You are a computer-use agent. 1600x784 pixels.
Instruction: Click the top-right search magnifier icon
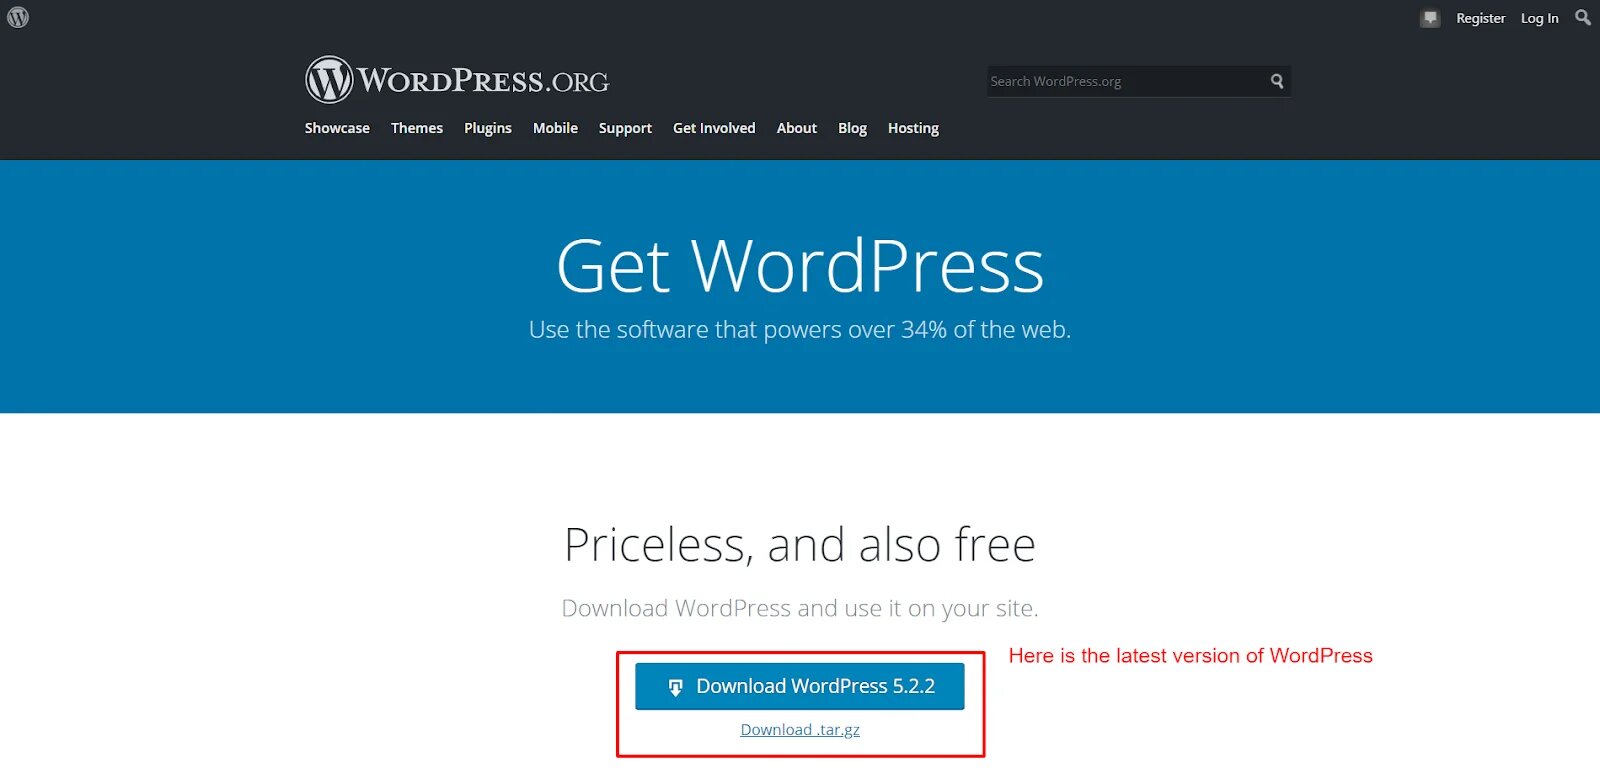tap(1582, 18)
